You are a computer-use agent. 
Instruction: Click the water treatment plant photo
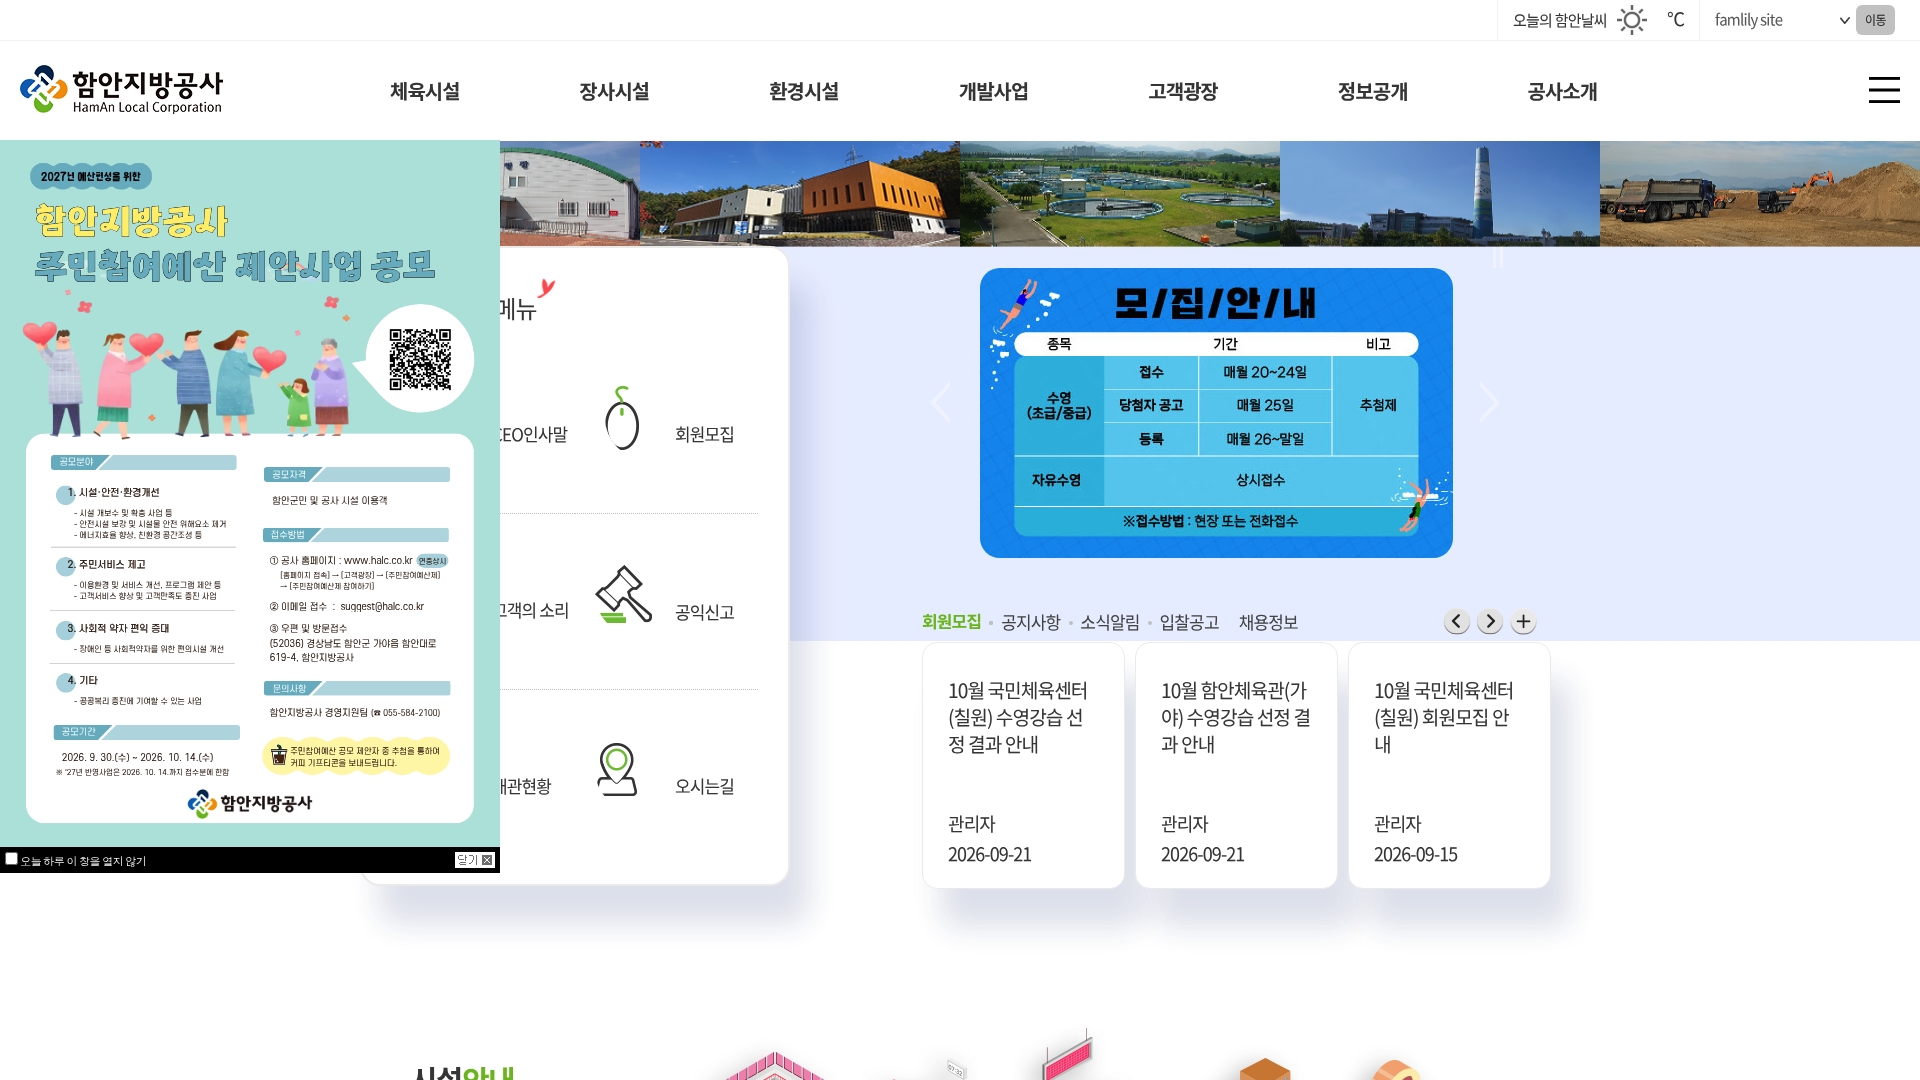click(1120, 193)
